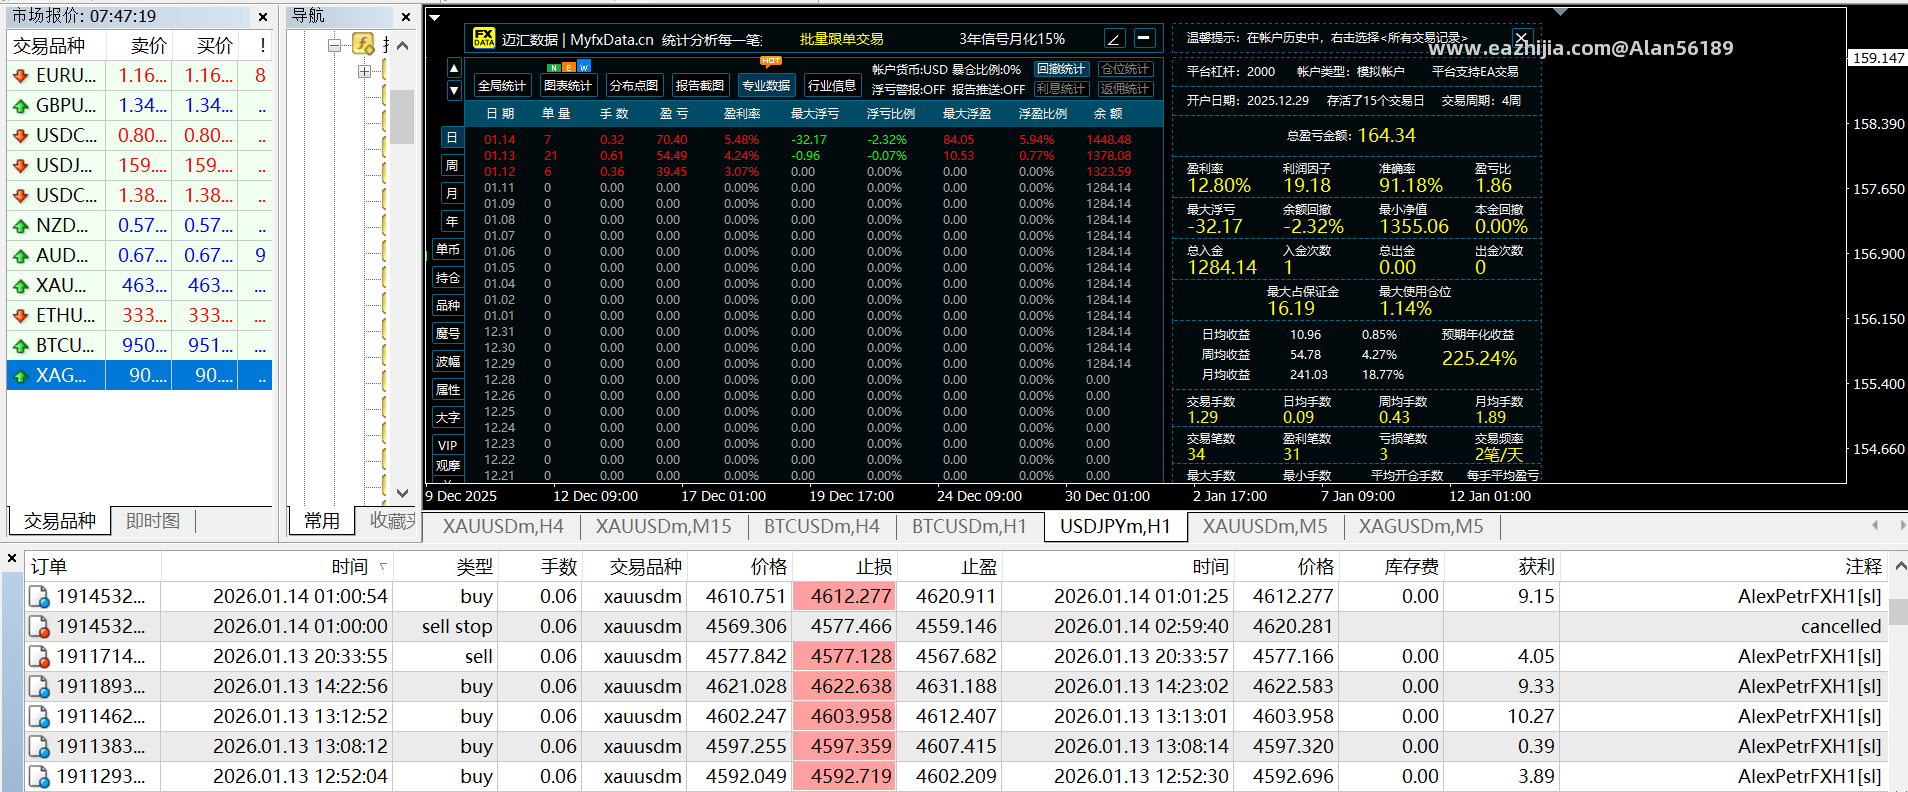The height and width of the screenshot is (792, 1908).
Task: Expand the Navigator child node plus sign
Action: tap(364, 71)
